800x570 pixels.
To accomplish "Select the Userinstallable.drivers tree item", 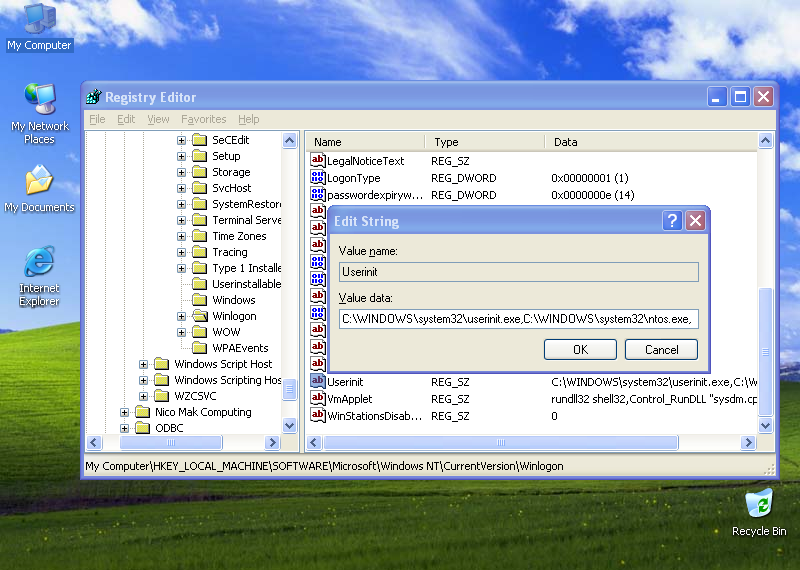I will [246, 284].
